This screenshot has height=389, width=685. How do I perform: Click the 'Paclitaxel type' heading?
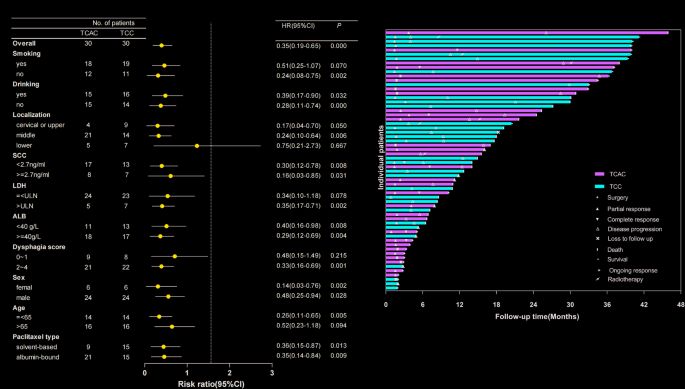[36, 337]
